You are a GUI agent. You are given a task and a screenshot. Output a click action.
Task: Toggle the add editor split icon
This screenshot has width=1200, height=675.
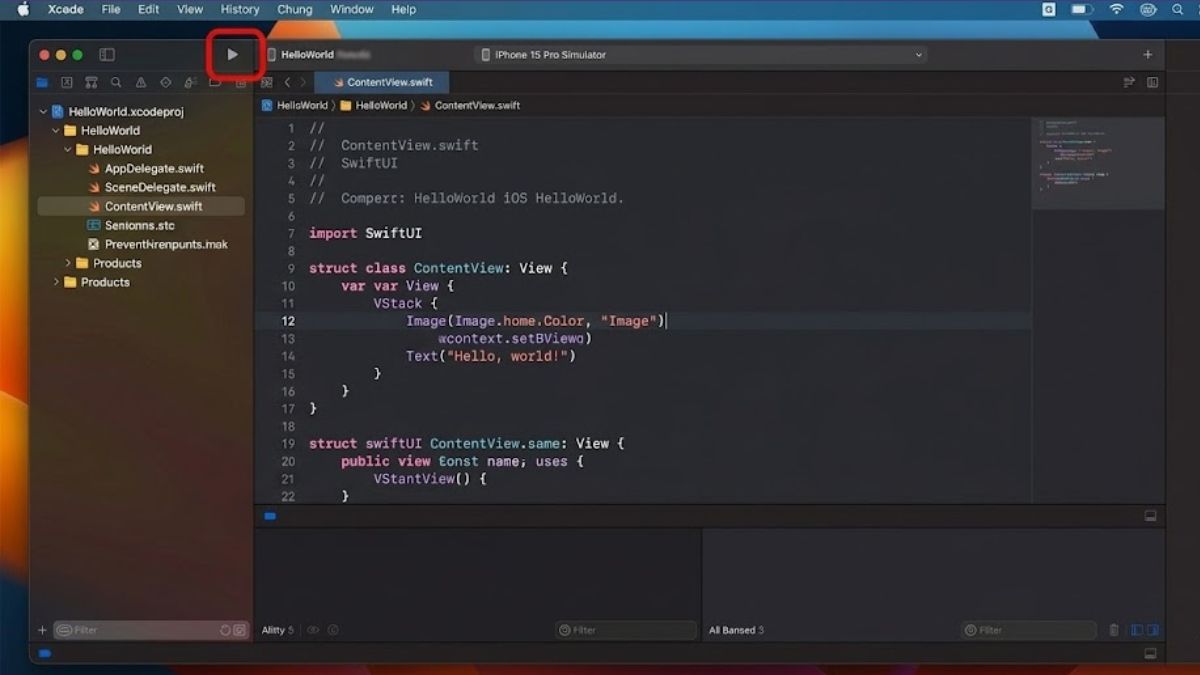point(1152,83)
